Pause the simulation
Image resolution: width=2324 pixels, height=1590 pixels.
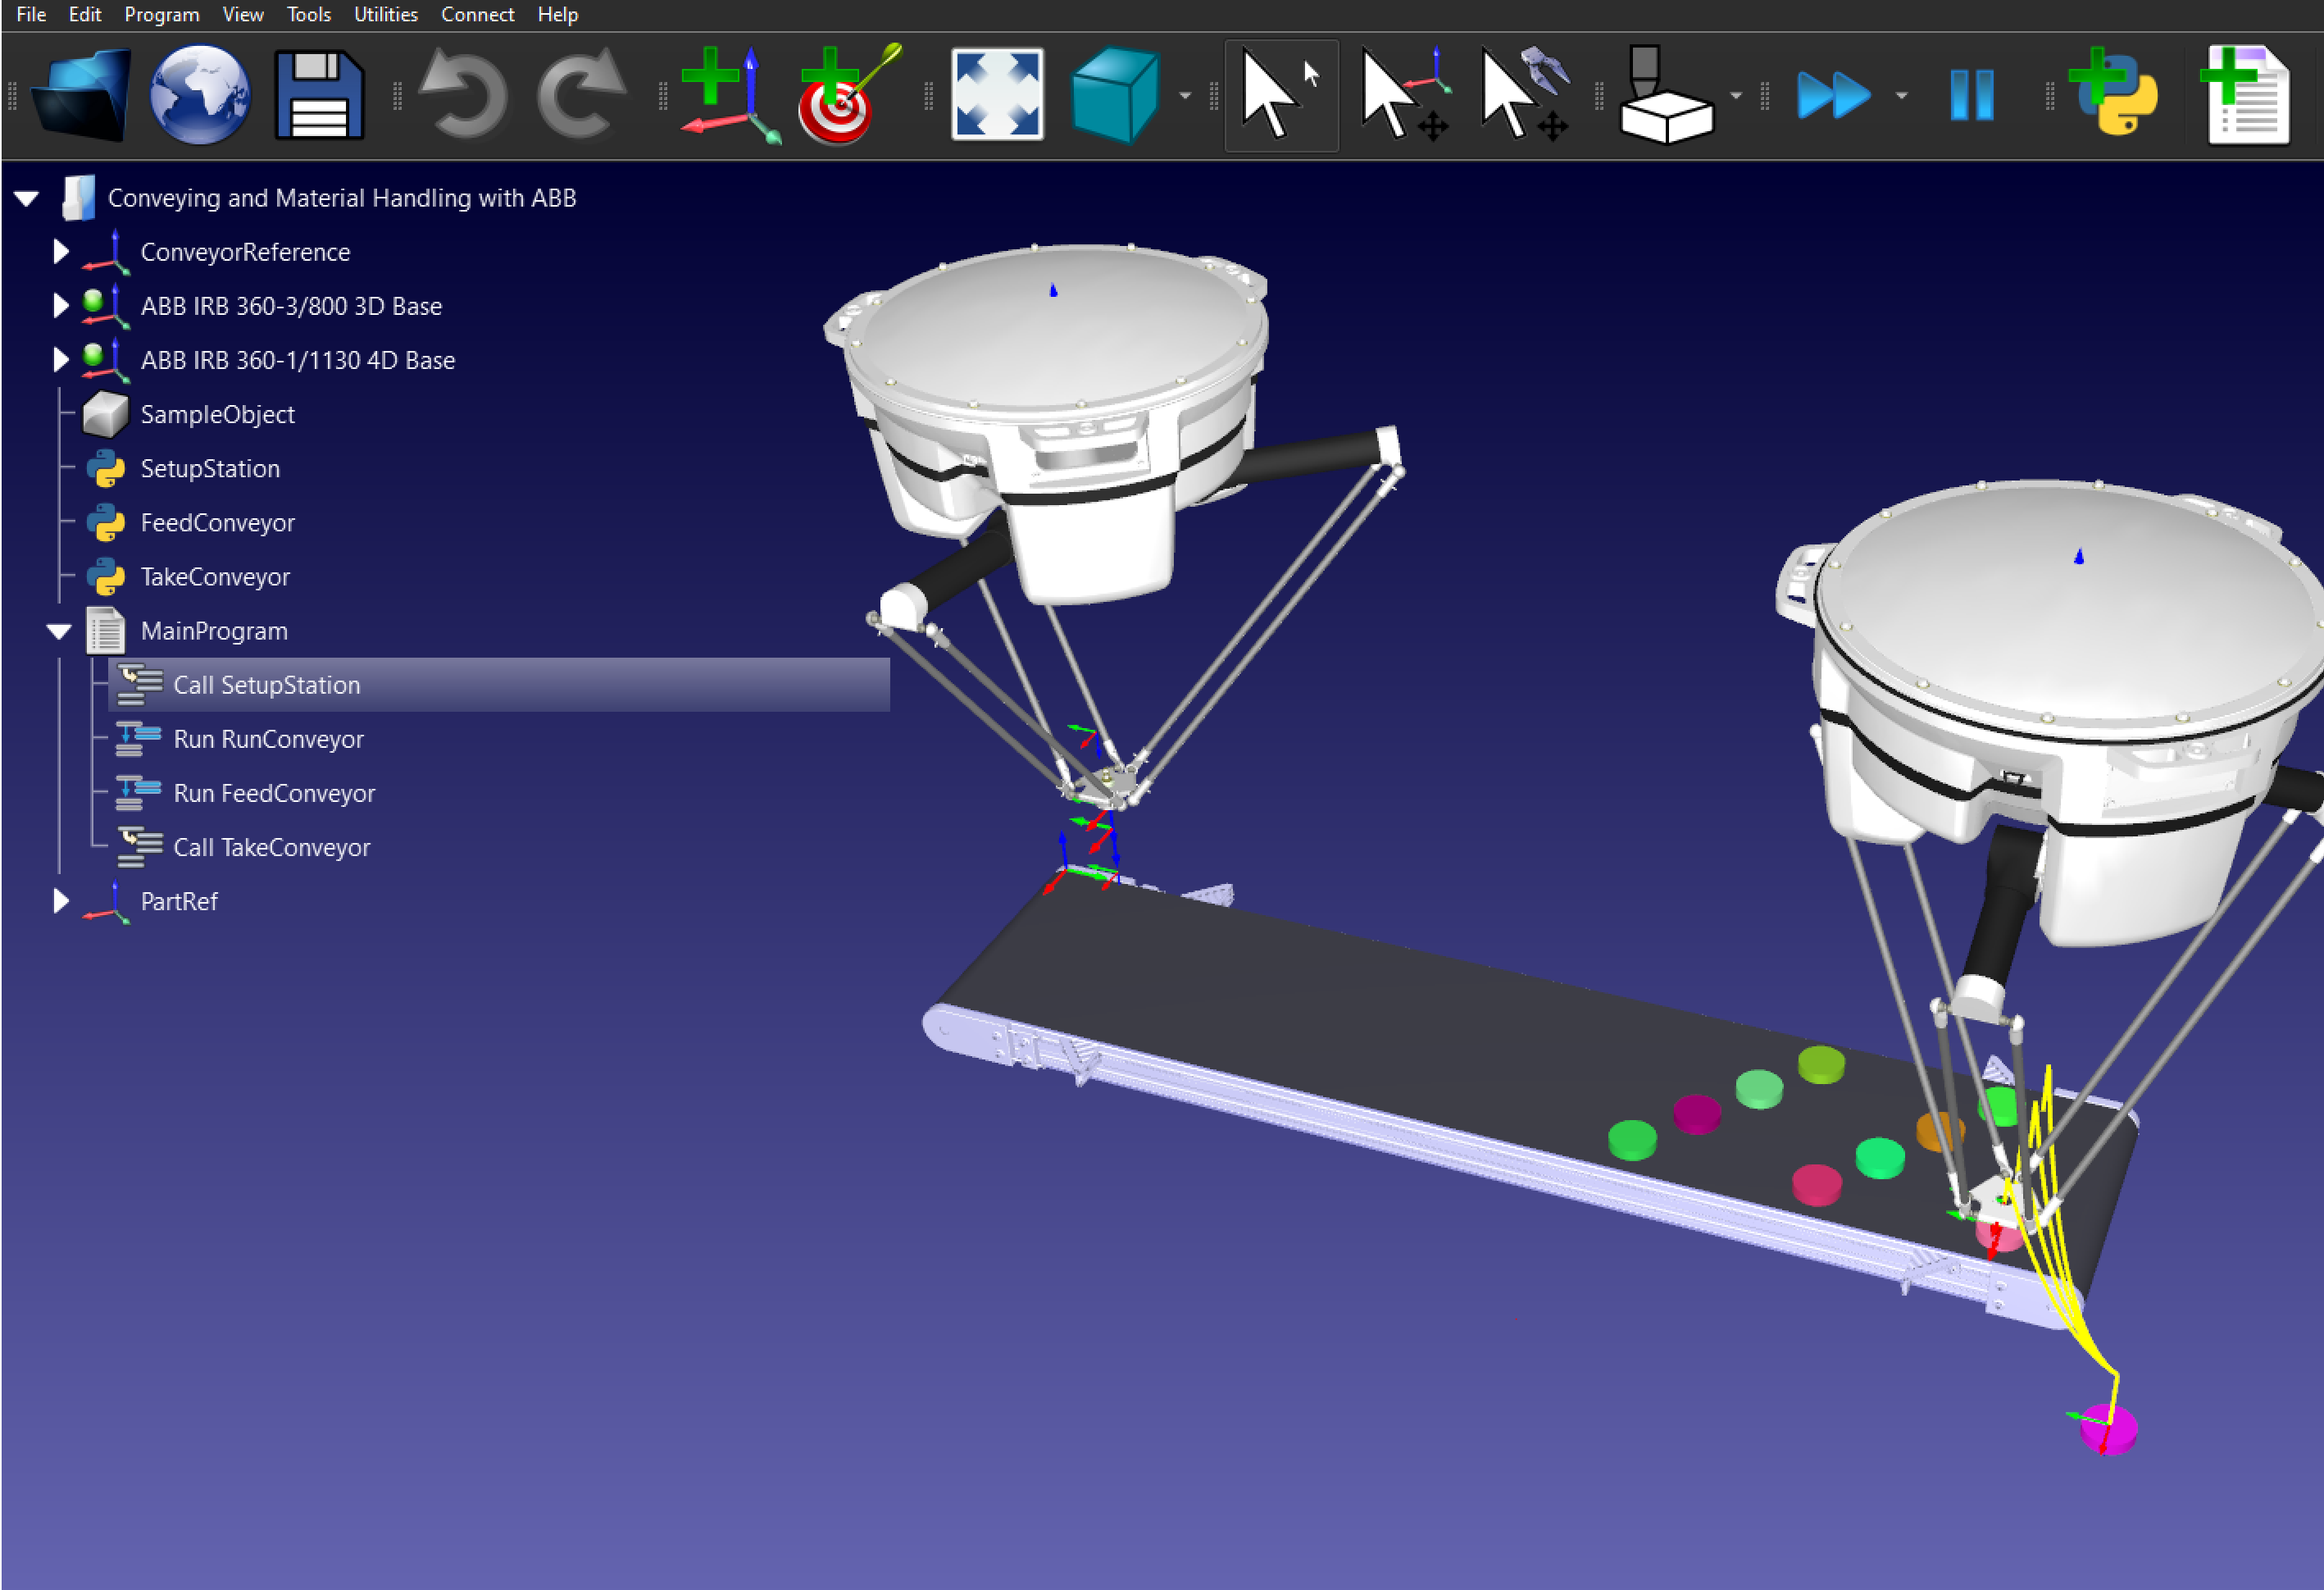[x=1971, y=95]
